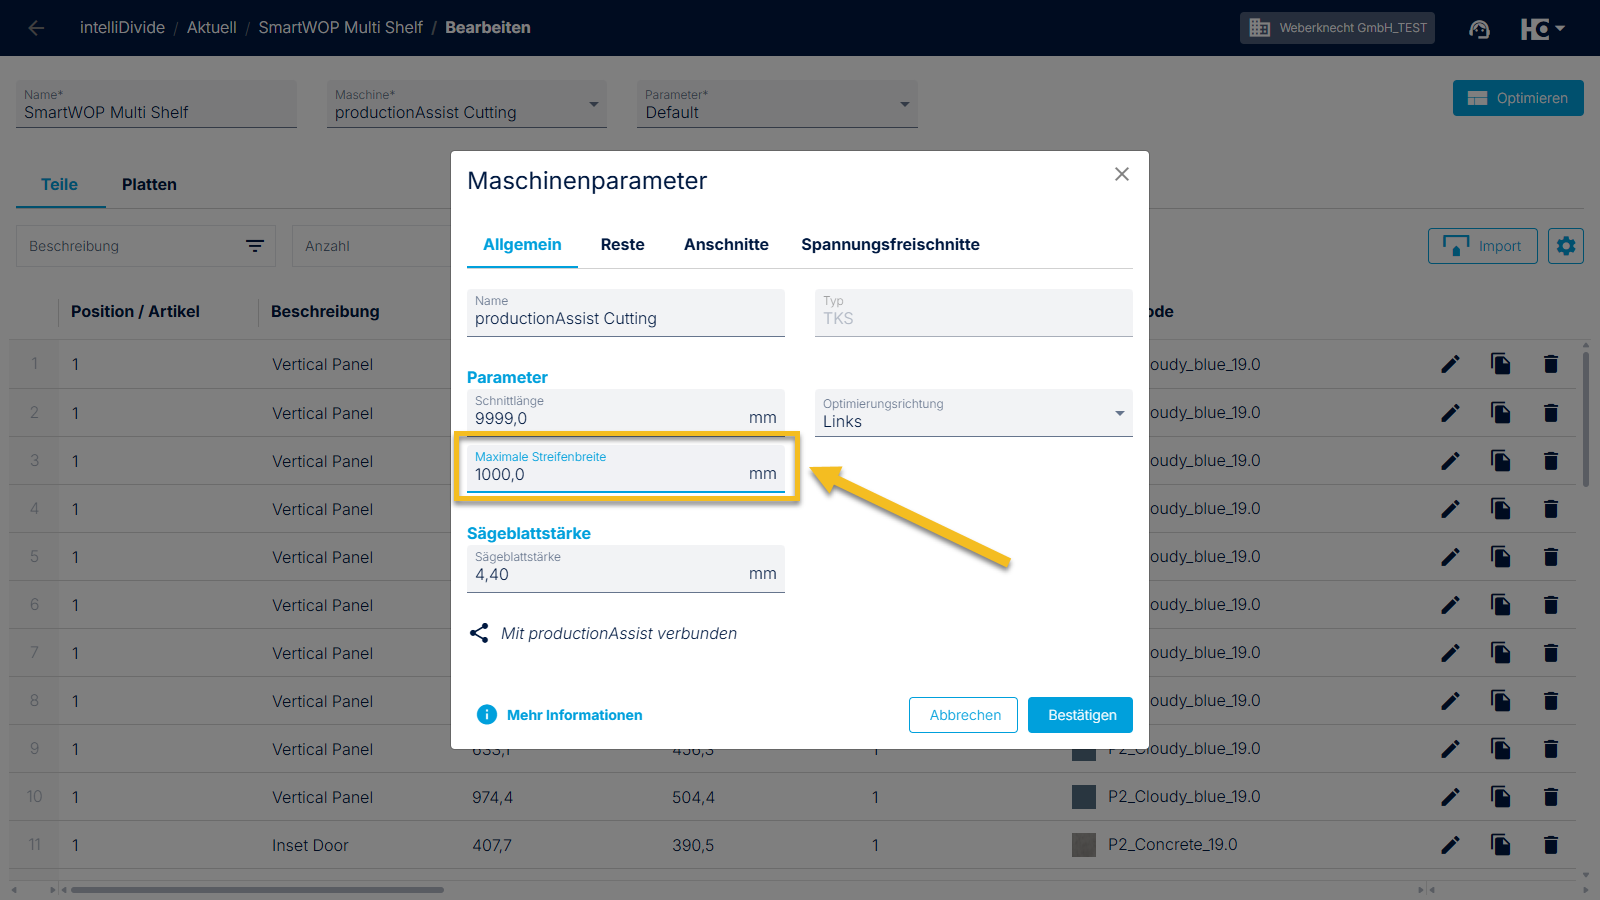
Task: Open machine settings gear icon
Action: 1565,246
